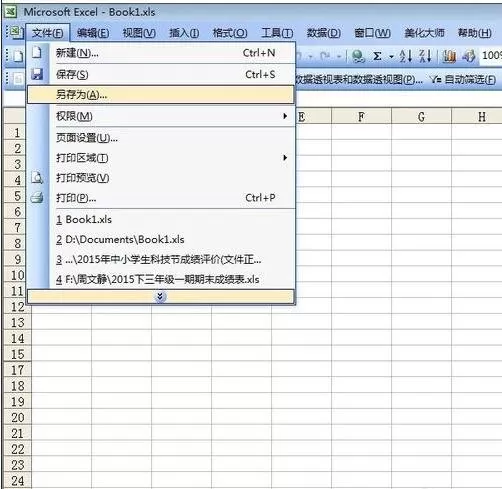
Task: Open the zoom percentage box showing 100%
Action: (492, 55)
